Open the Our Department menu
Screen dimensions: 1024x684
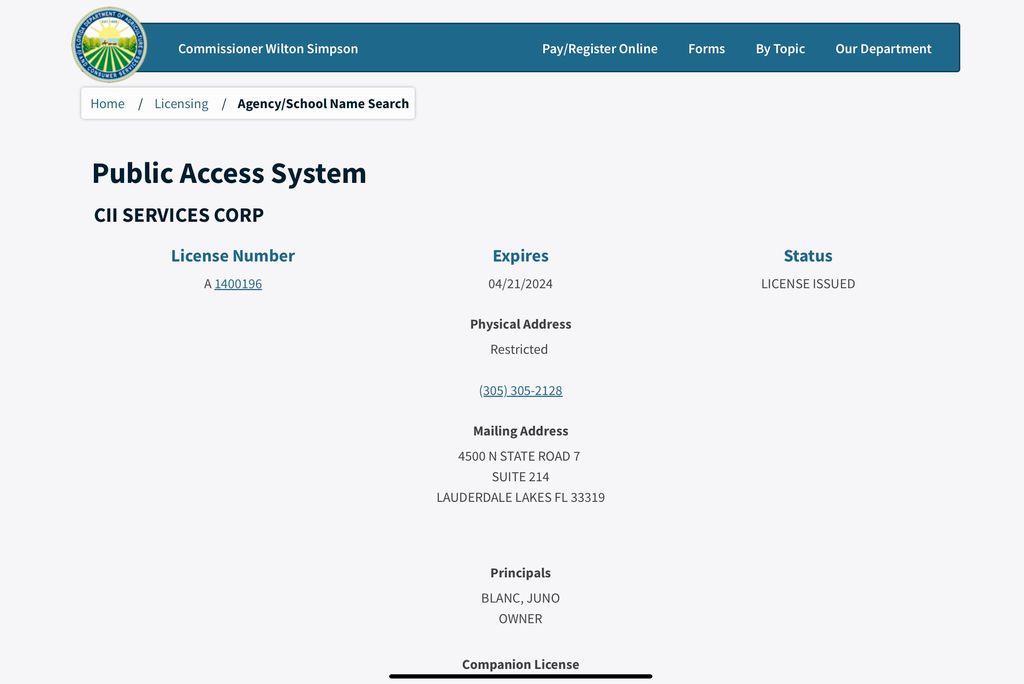(883, 49)
